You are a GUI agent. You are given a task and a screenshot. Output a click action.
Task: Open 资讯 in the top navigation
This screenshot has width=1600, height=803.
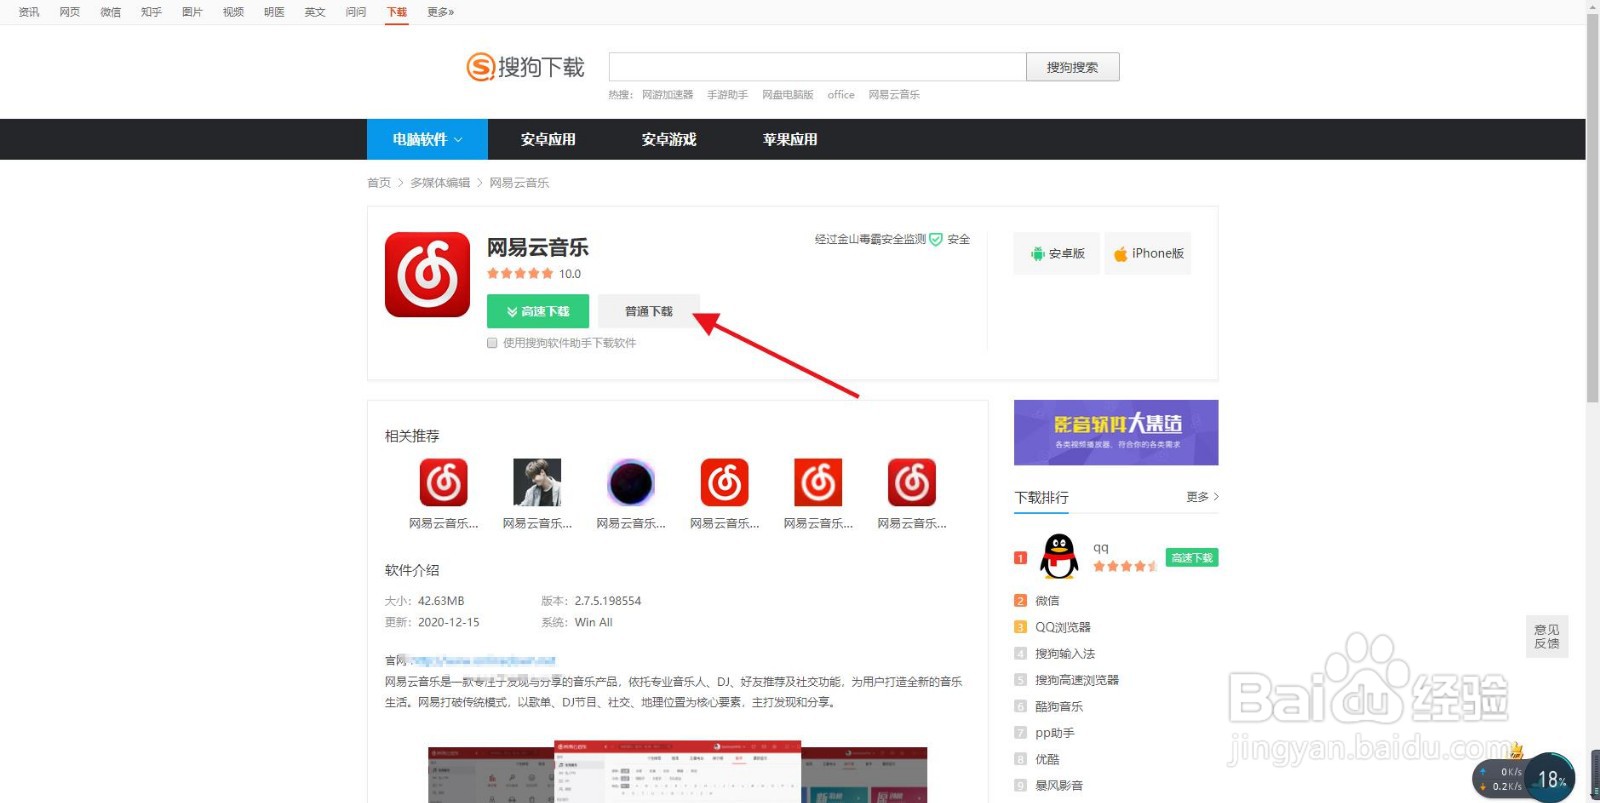tap(29, 12)
